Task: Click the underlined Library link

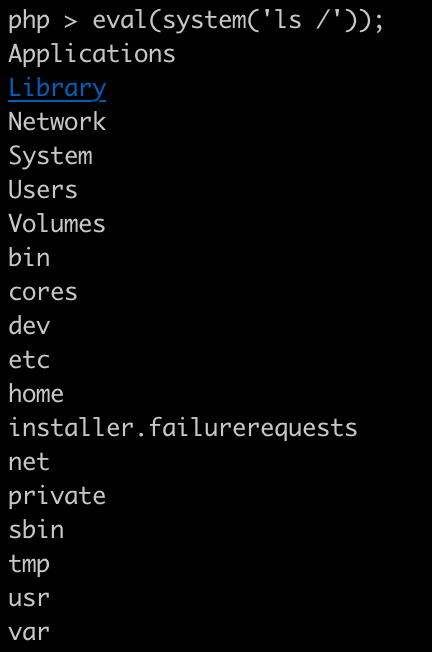Action: tap(57, 89)
